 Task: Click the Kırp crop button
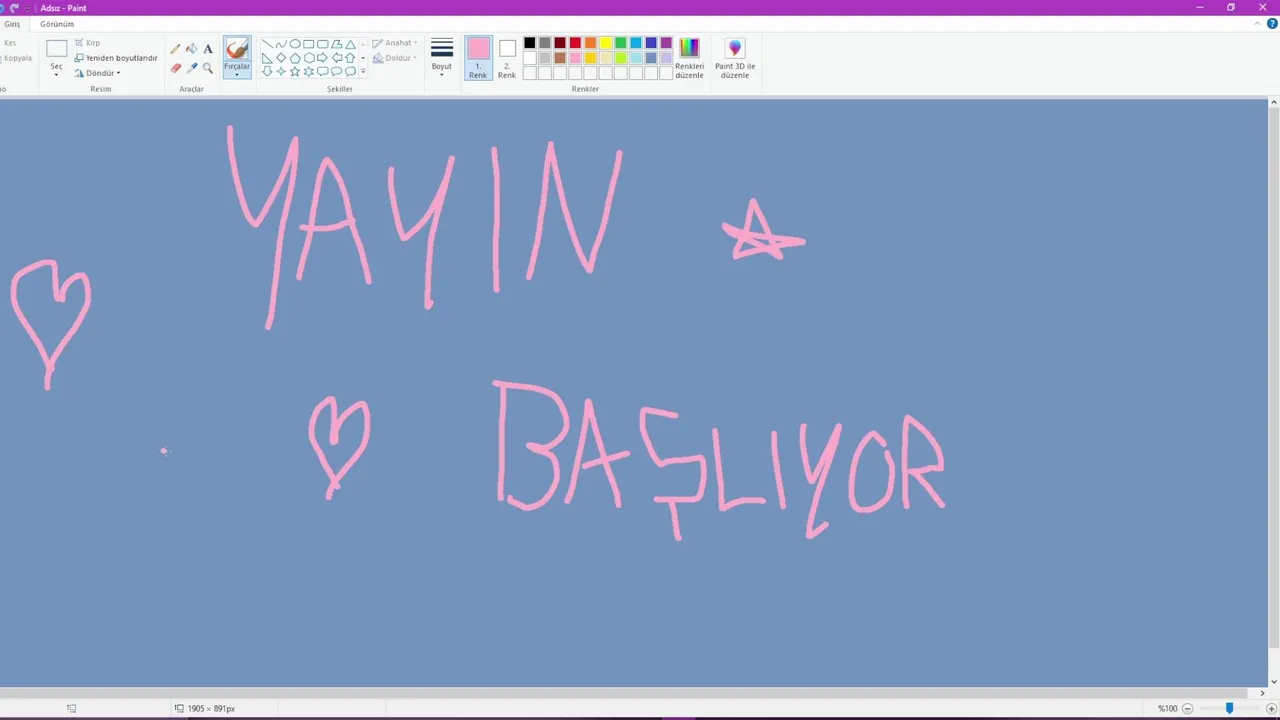click(88, 43)
